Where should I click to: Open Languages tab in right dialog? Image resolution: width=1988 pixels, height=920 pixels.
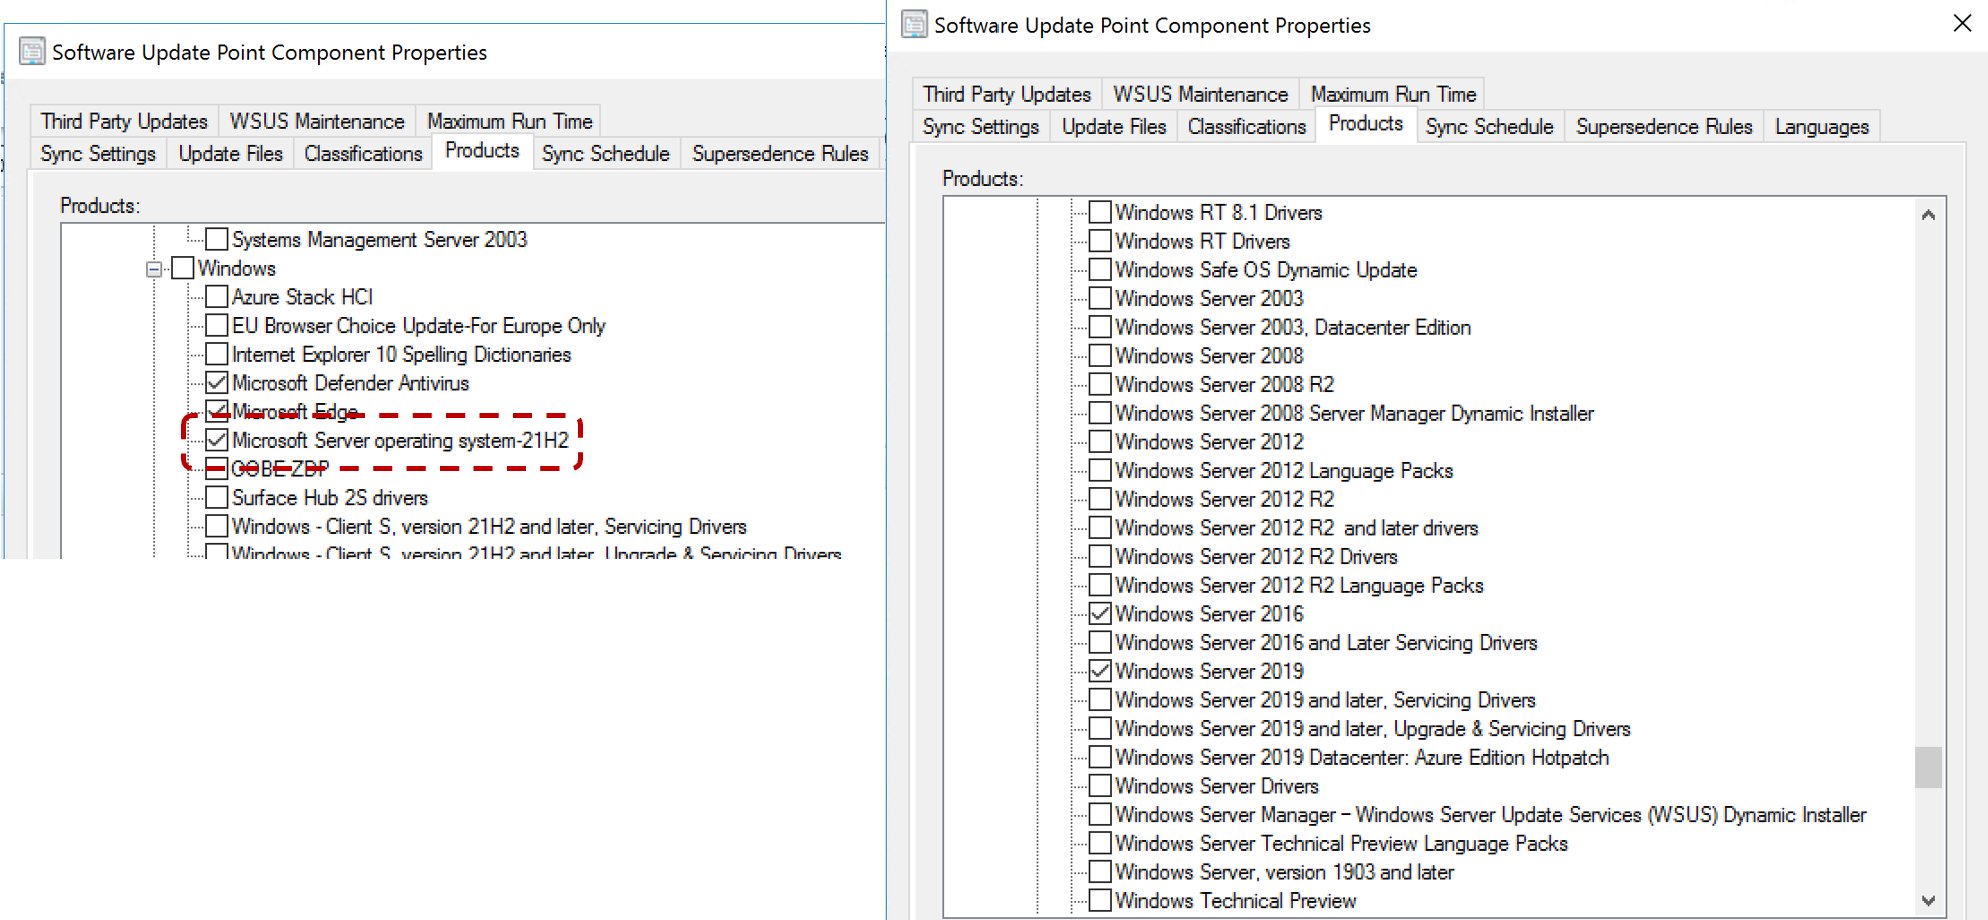[x=1822, y=127]
